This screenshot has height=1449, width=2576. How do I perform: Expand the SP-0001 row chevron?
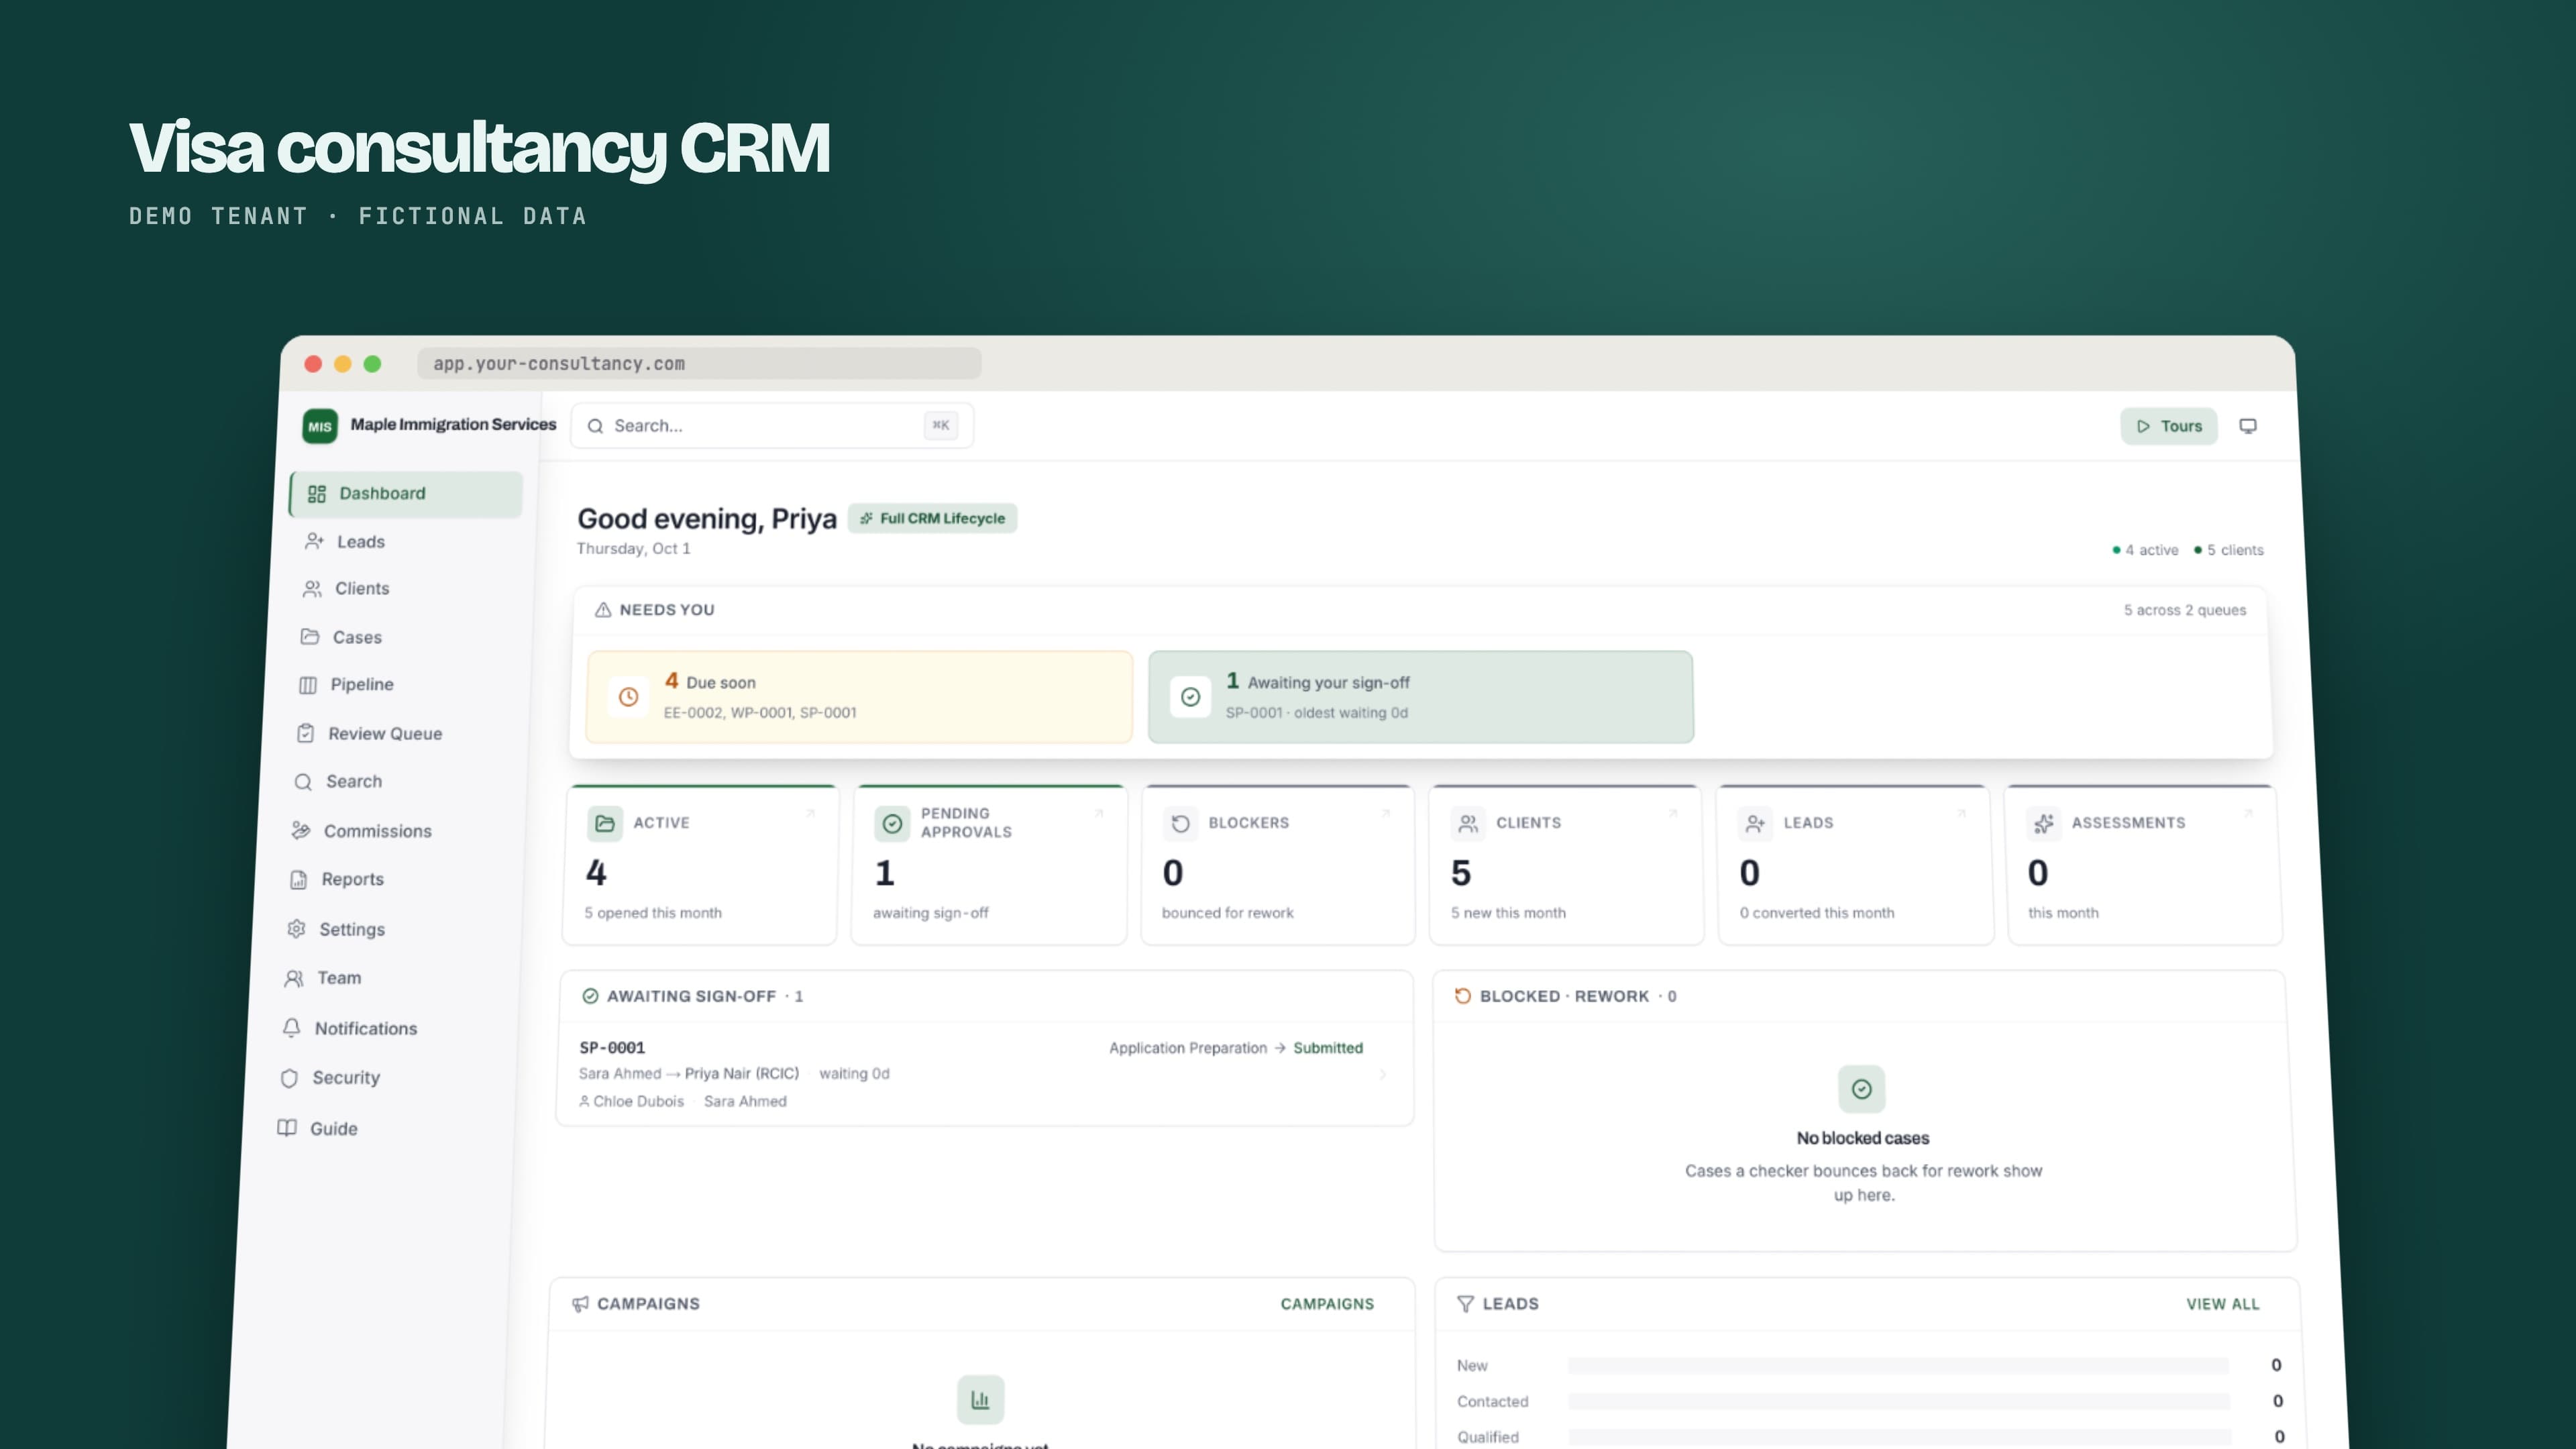tap(1383, 1074)
